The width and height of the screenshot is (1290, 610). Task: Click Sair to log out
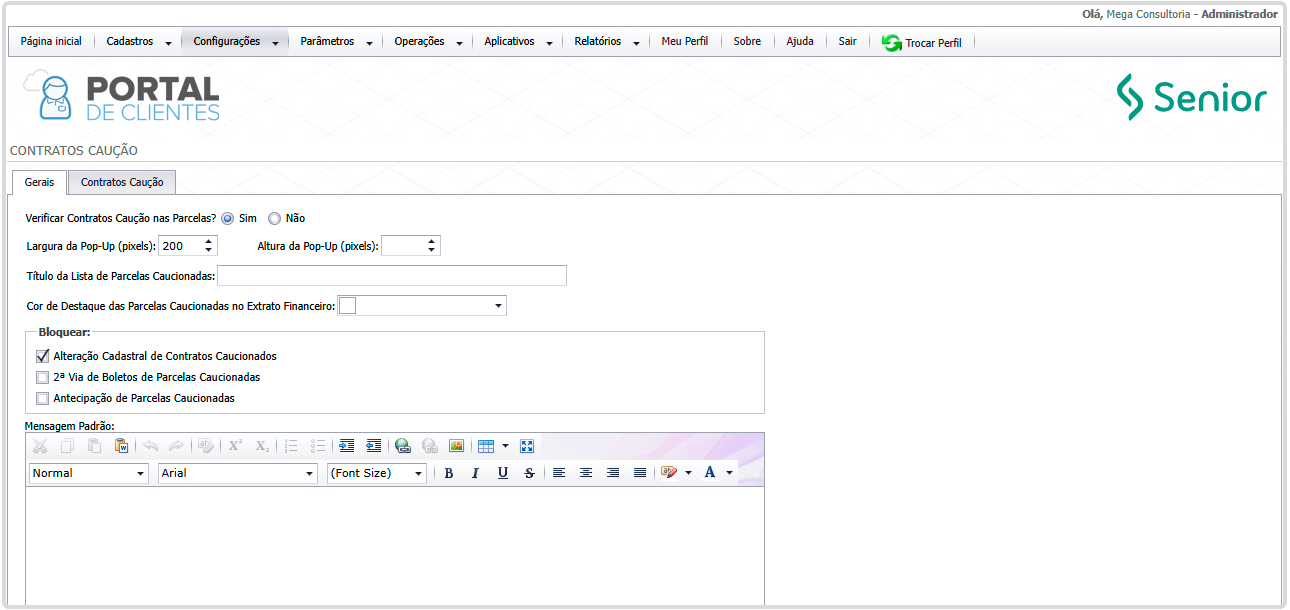click(848, 42)
